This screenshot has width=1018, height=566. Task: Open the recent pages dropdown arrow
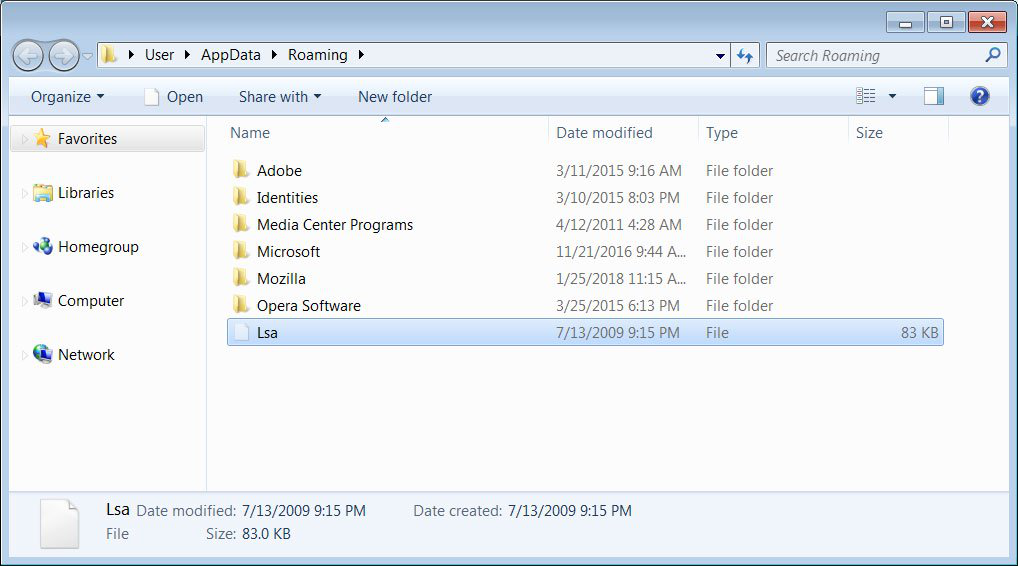pyautogui.click(x=87, y=56)
